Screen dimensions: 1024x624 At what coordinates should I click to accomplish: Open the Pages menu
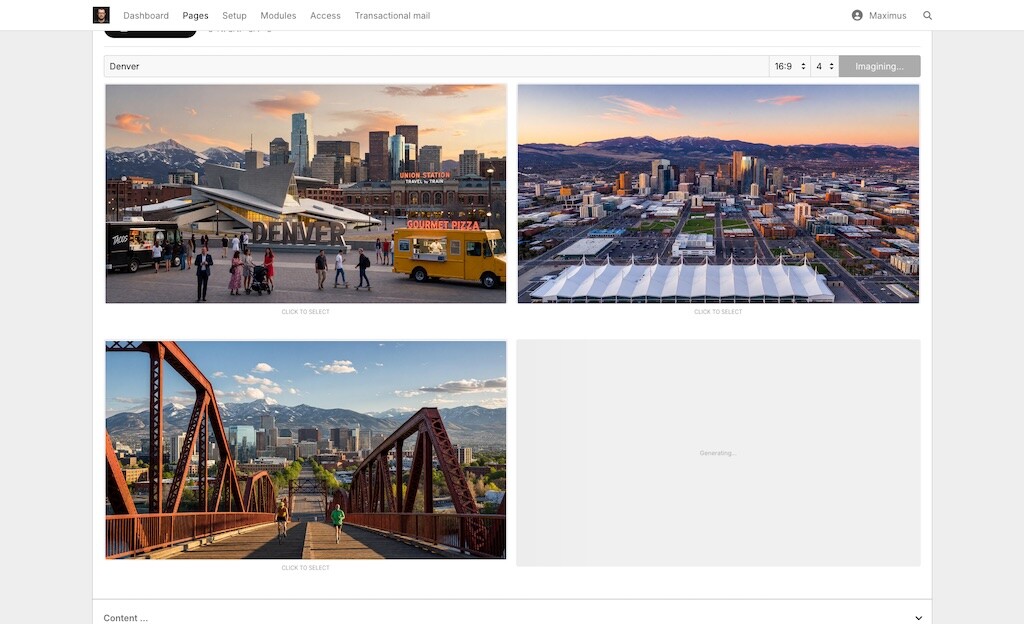tap(195, 16)
